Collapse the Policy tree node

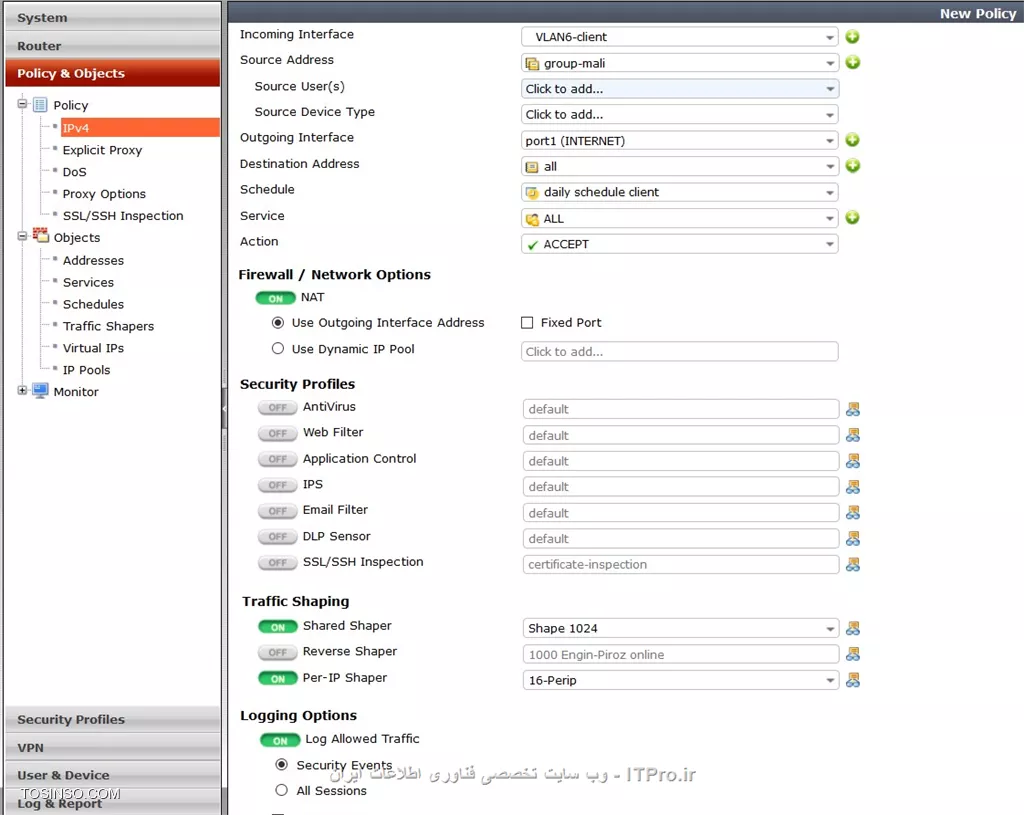(22, 104)
